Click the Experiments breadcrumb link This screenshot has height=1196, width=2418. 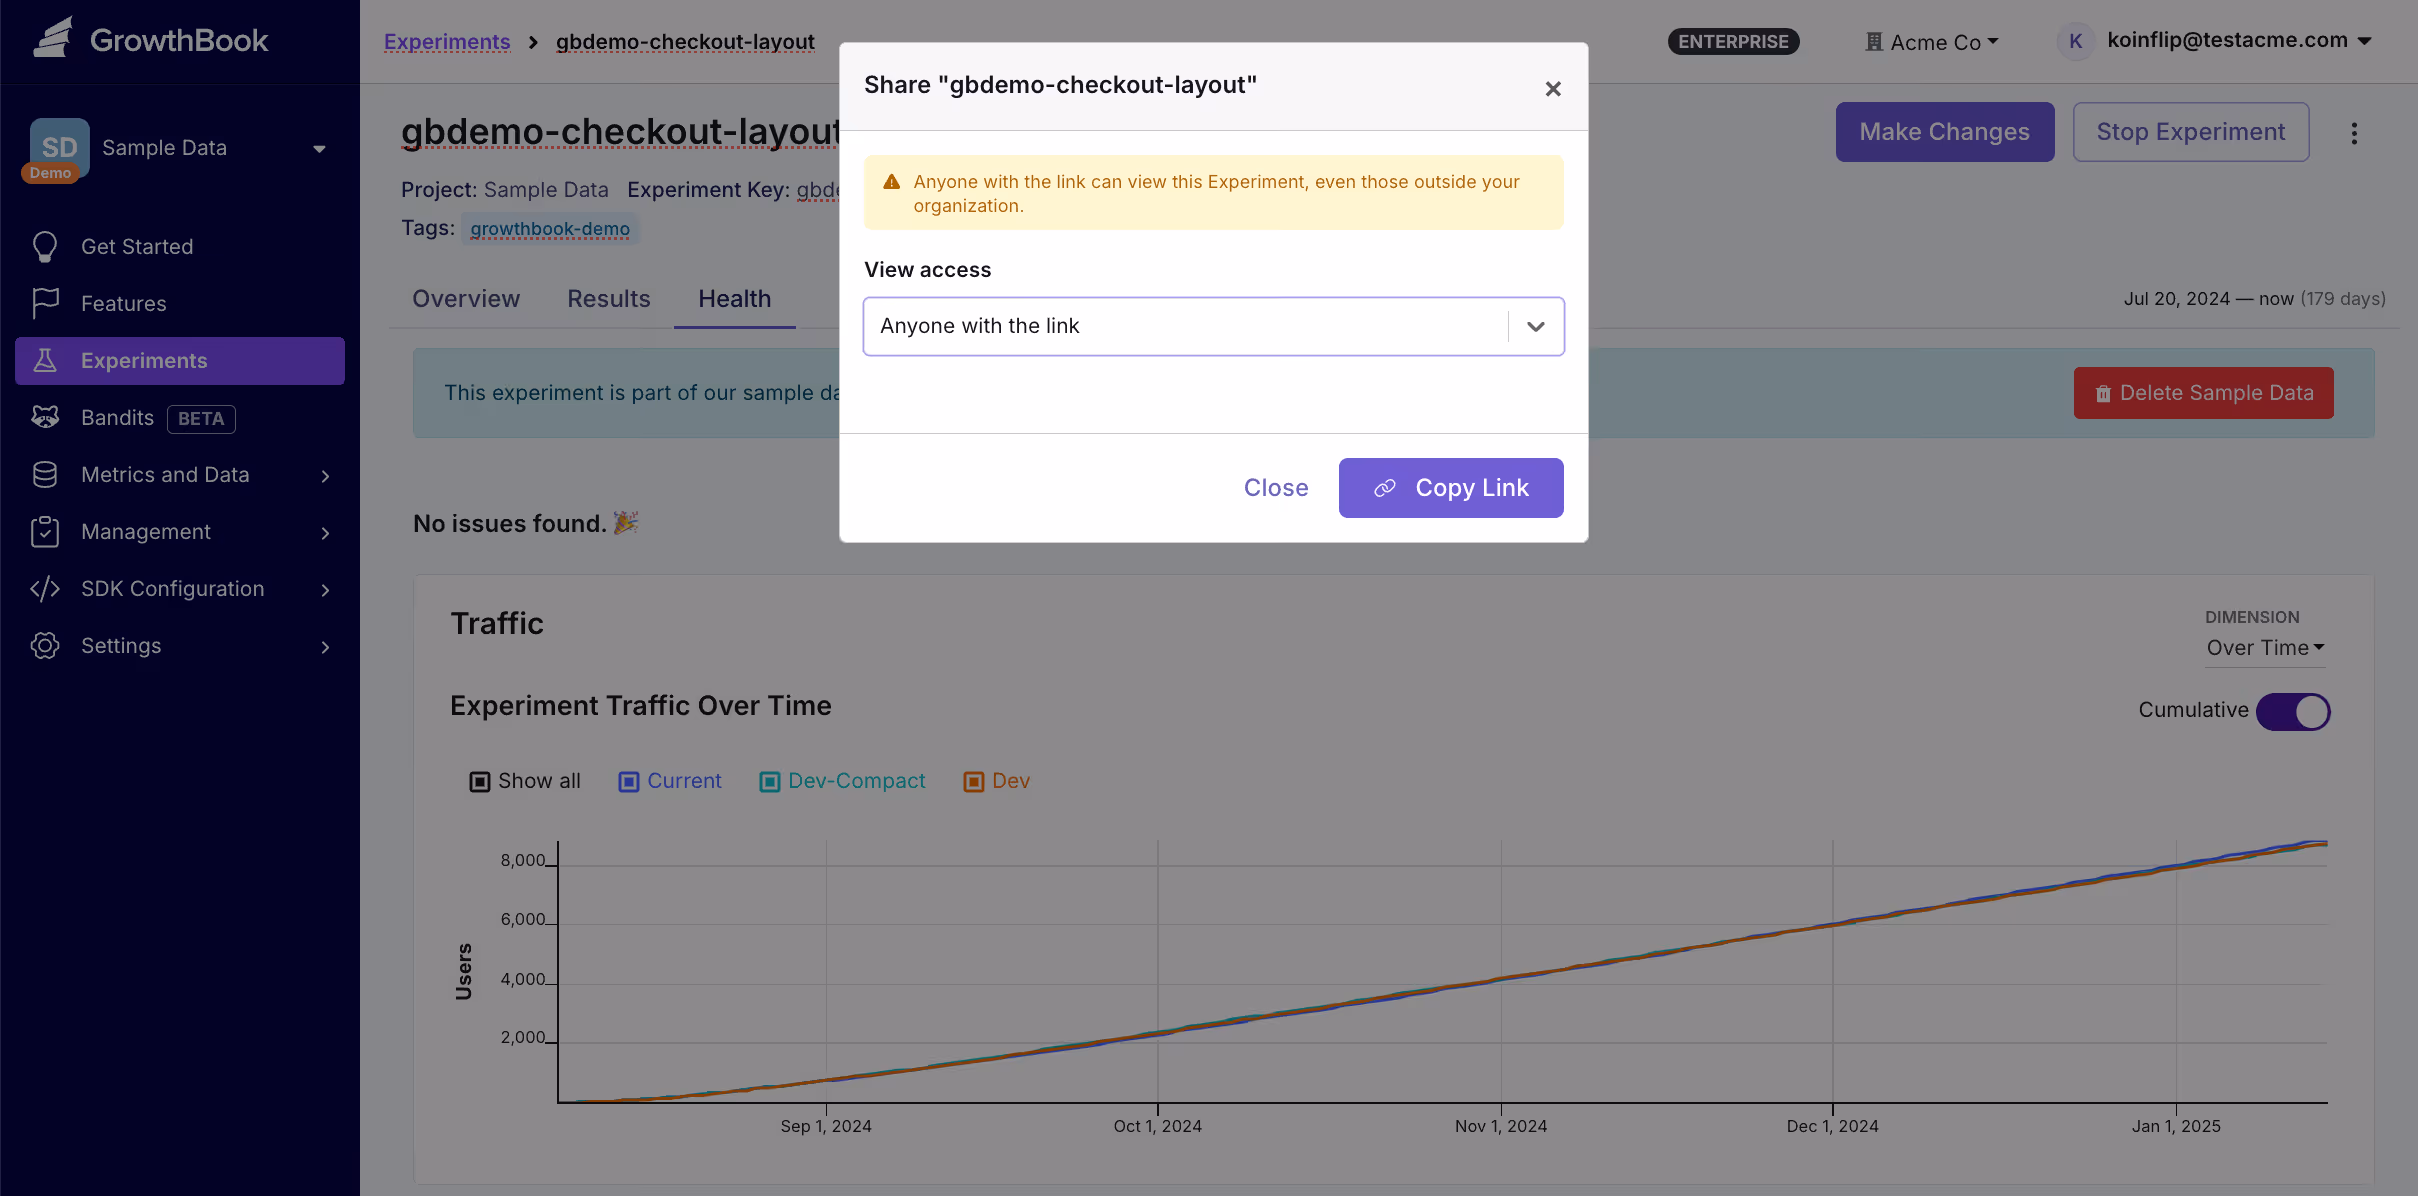(447, 42)
